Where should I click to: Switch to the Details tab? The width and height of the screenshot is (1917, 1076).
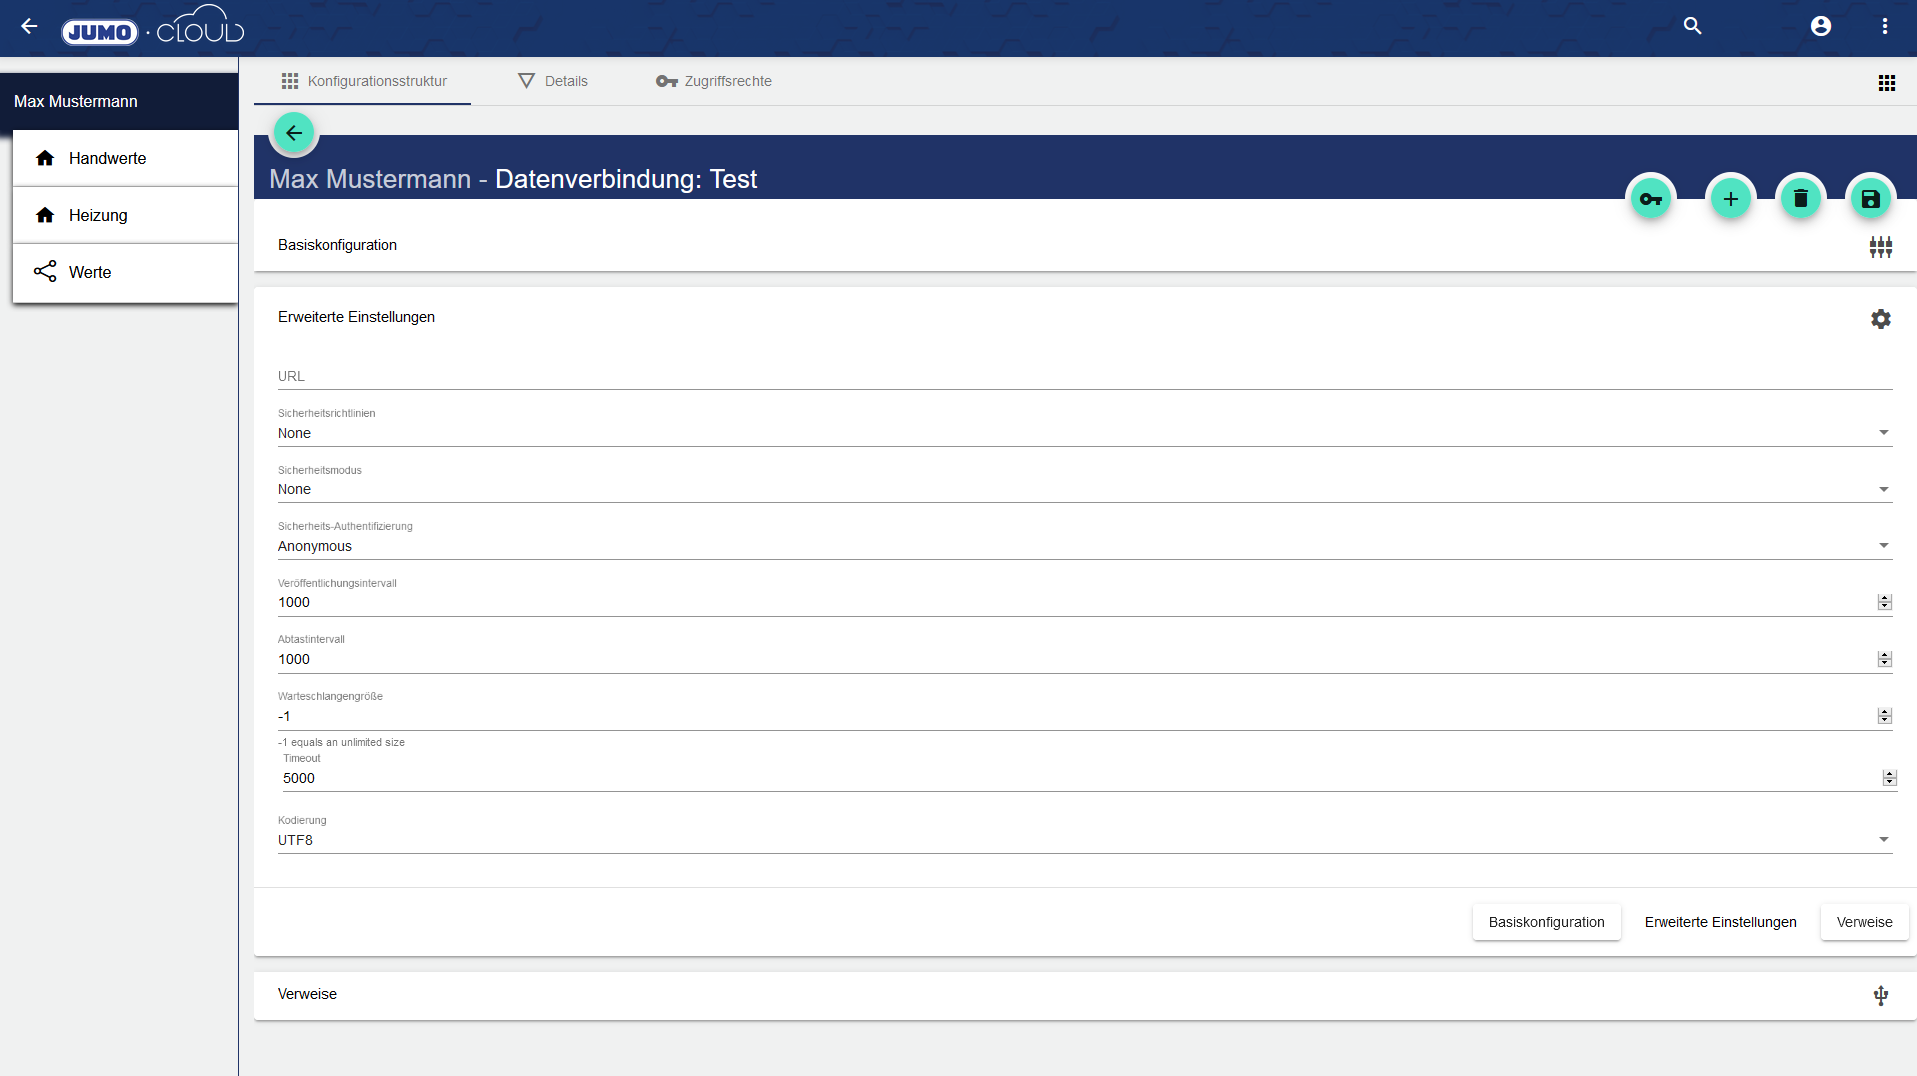coord(553,81)
